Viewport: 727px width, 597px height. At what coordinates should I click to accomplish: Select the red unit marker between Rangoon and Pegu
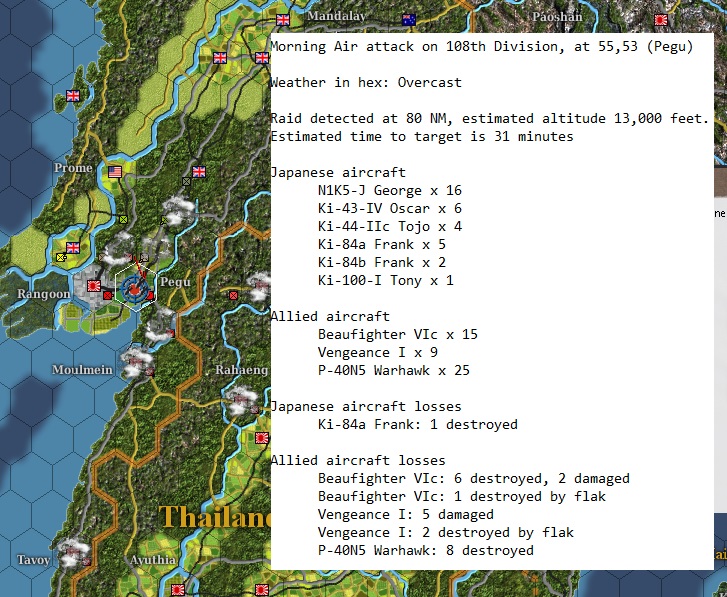point(108,295)
